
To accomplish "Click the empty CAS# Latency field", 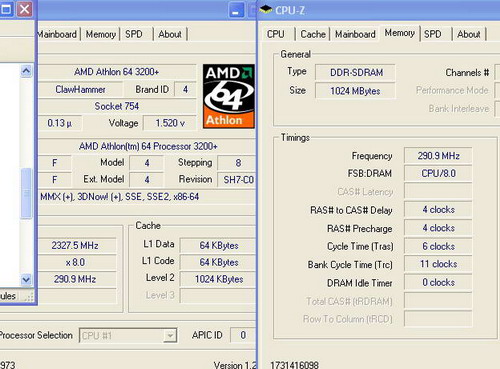I will click(x=438, y=191).
